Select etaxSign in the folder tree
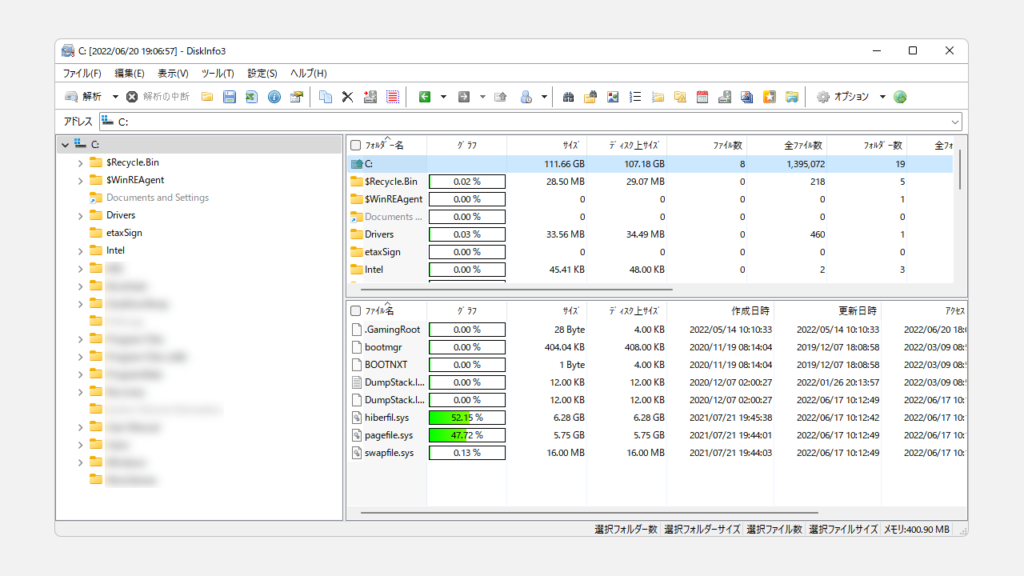Viewport: 1024px width, 576px height. [124, 232]
